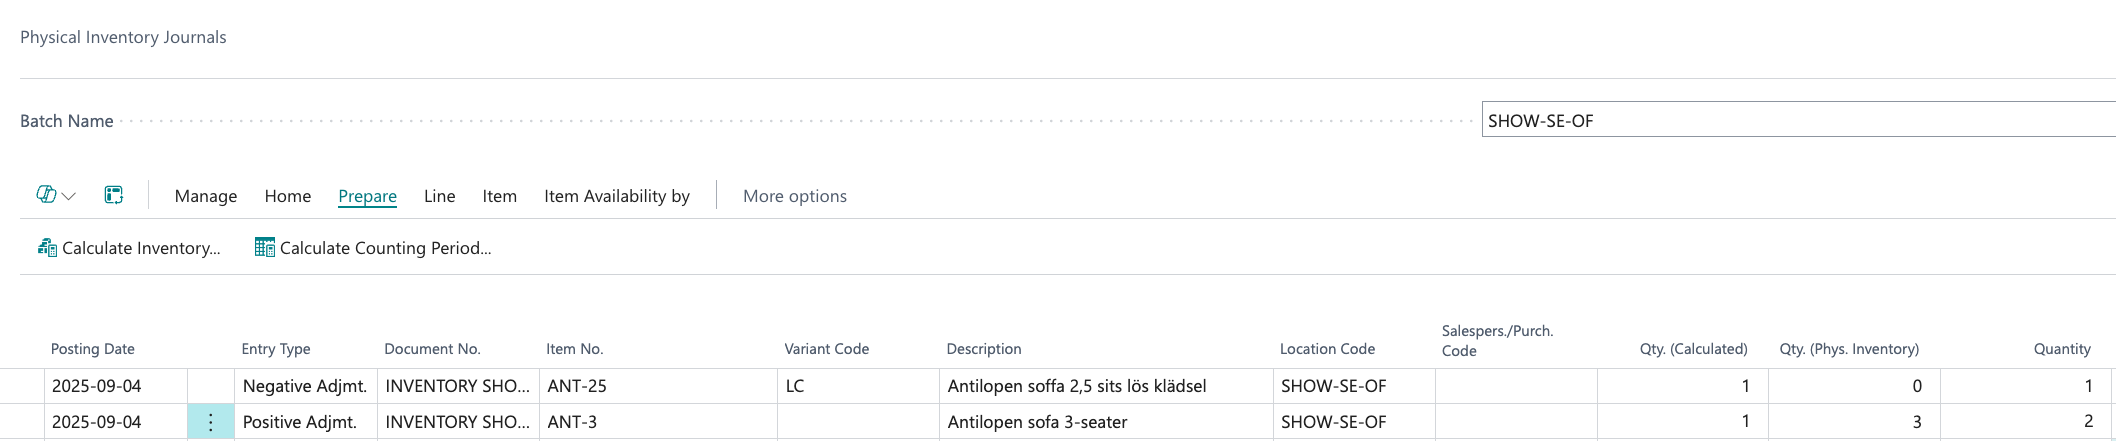Show More options
Screen dimensions: 2116x441
point(794,196)
